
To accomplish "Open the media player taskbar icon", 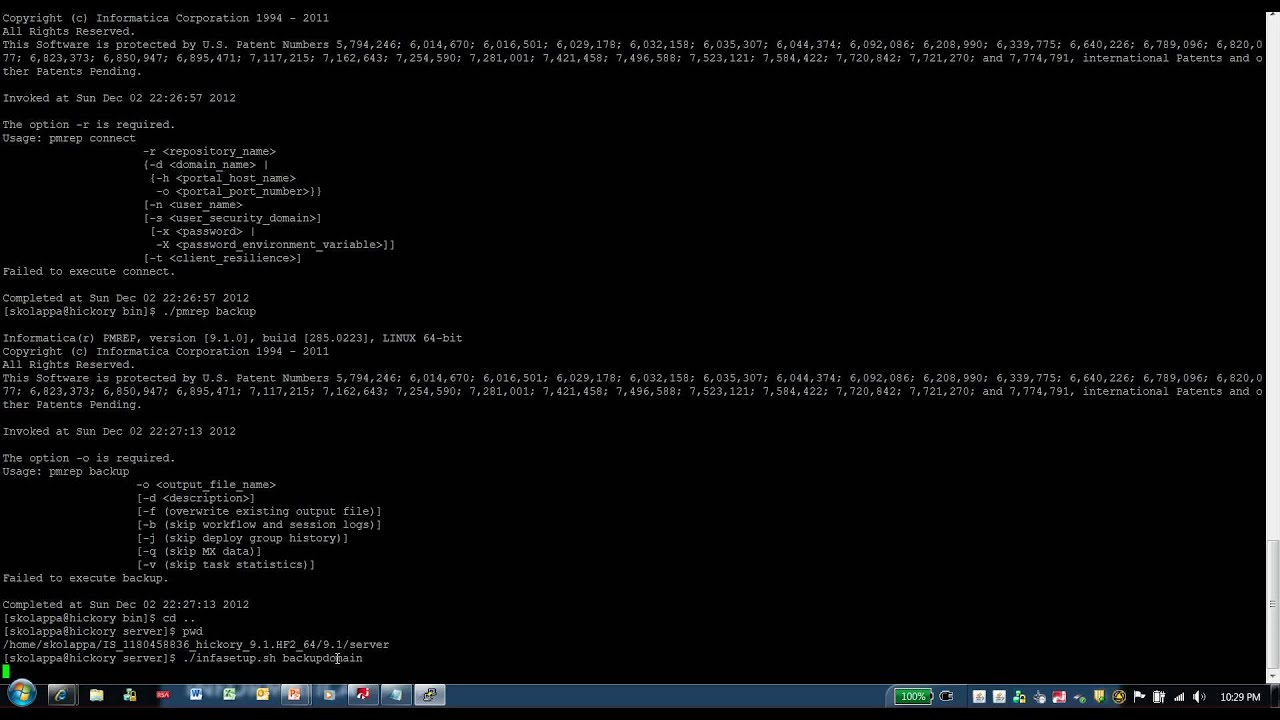I will pos(328,695).
